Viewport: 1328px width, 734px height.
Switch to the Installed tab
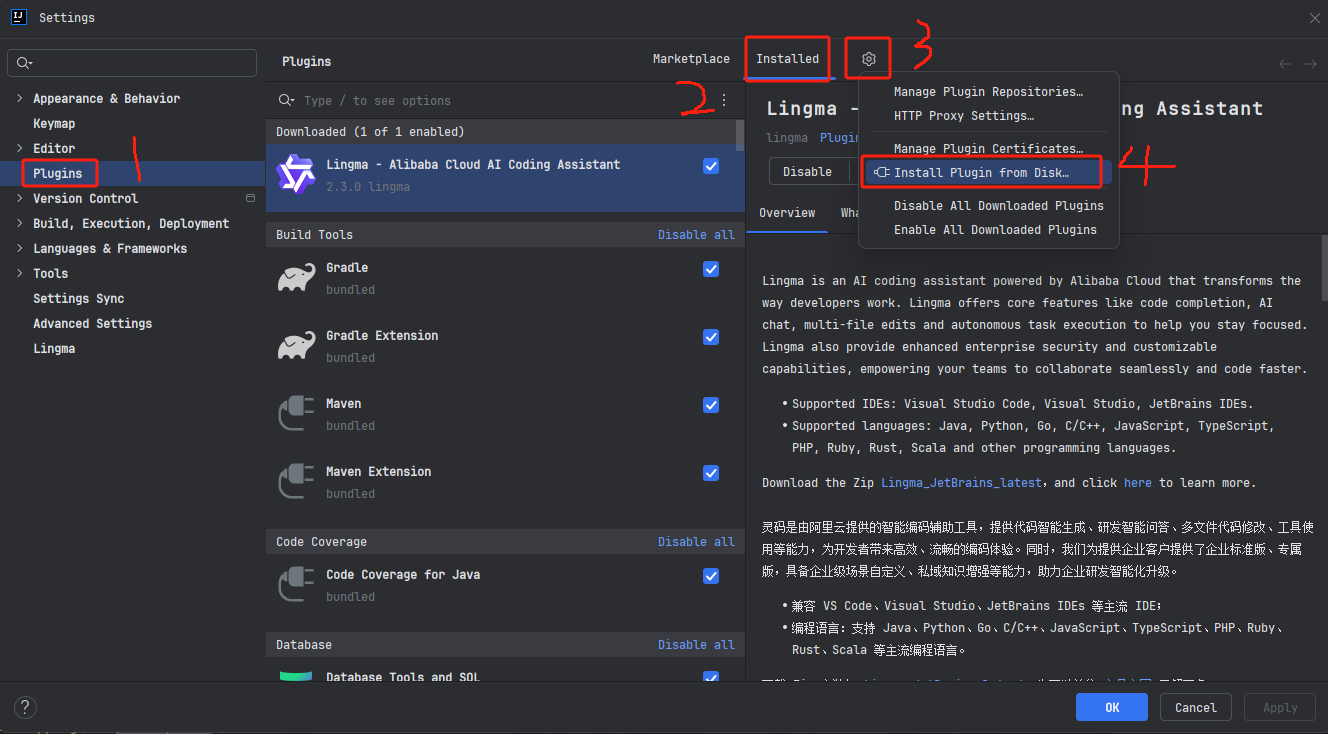point(787,59)
